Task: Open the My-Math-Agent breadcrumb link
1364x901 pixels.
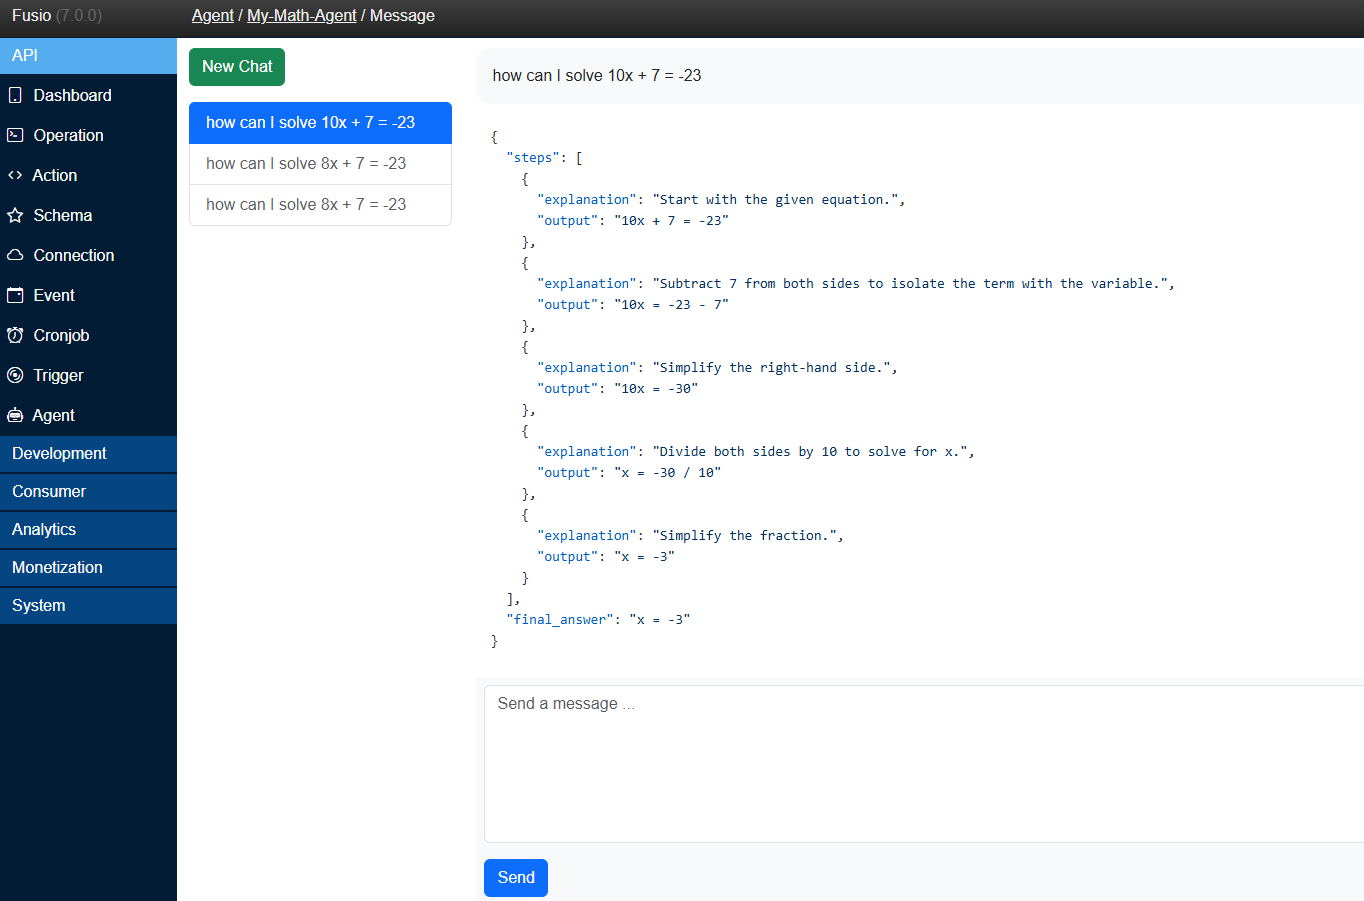Action: [x=301, y=15]
